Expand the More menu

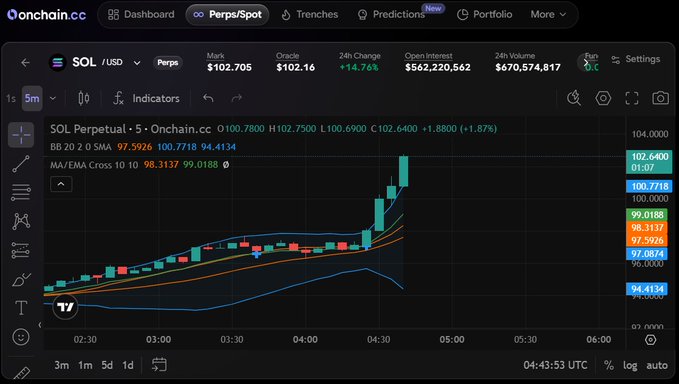pyautogui.click(x=548, y=15)
